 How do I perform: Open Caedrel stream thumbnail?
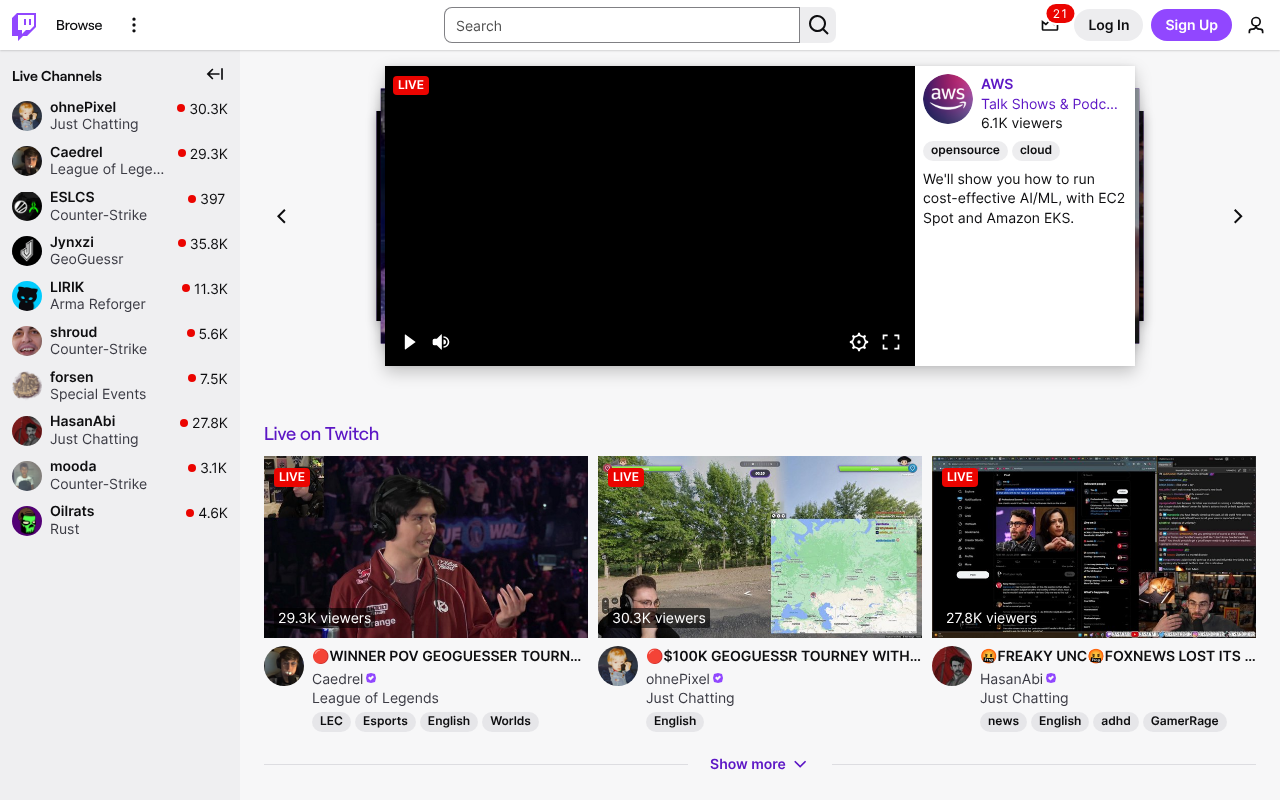tap(426, 547)
